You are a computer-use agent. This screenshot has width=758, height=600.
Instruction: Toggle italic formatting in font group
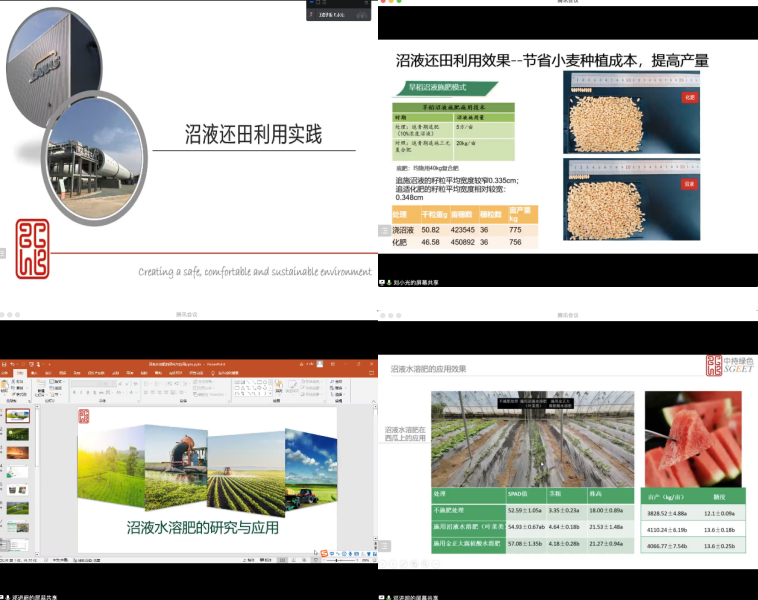coord(81,393)
